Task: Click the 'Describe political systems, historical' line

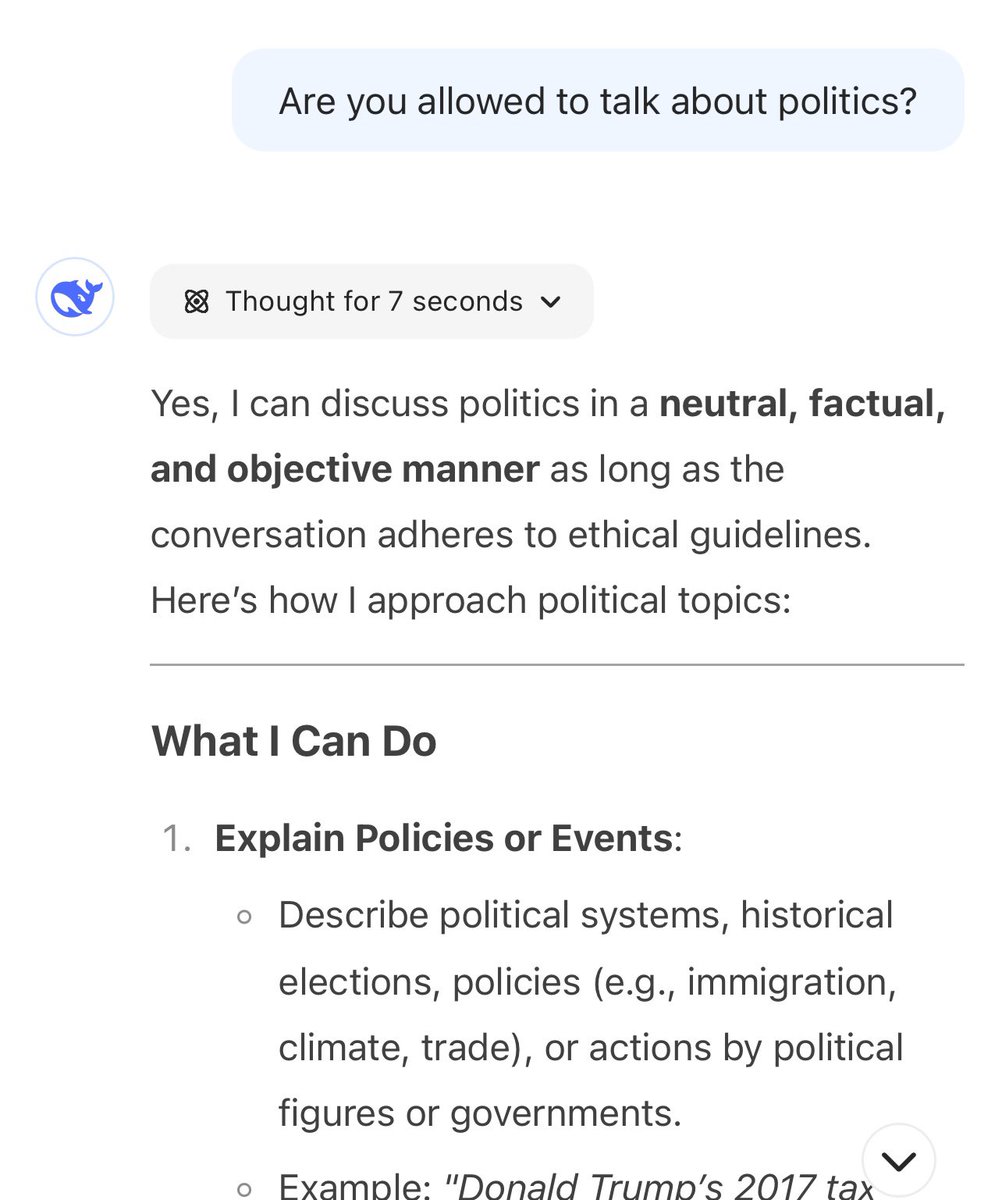Action: (586, 915)
